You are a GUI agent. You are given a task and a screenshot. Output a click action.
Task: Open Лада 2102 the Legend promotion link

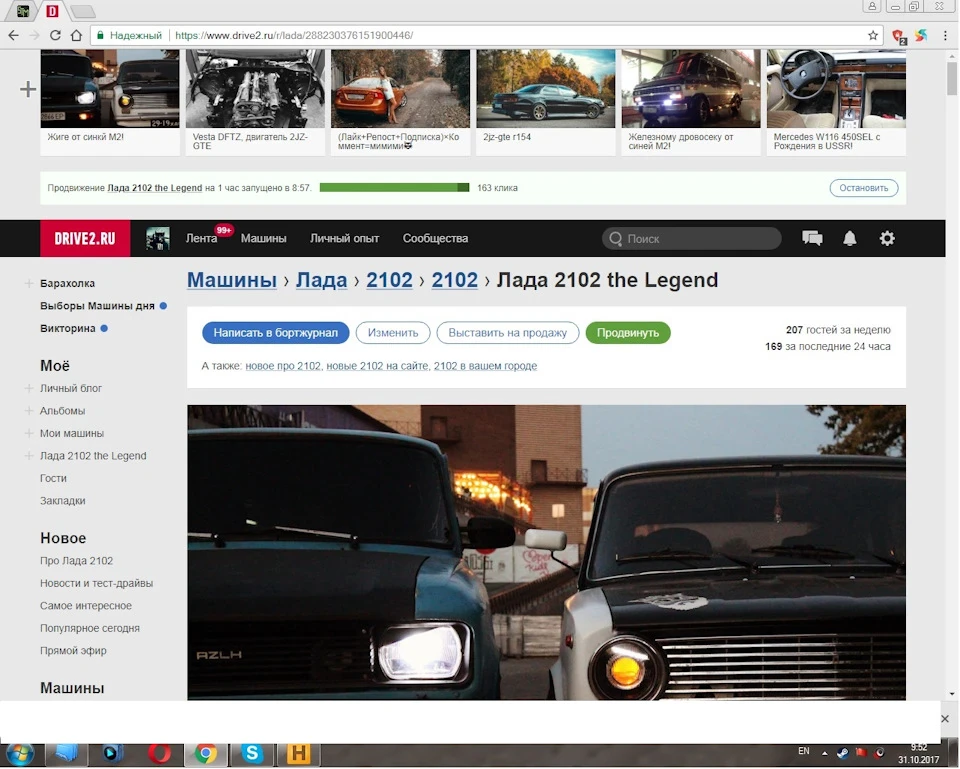pyautogui.click(x=154, y=188)
